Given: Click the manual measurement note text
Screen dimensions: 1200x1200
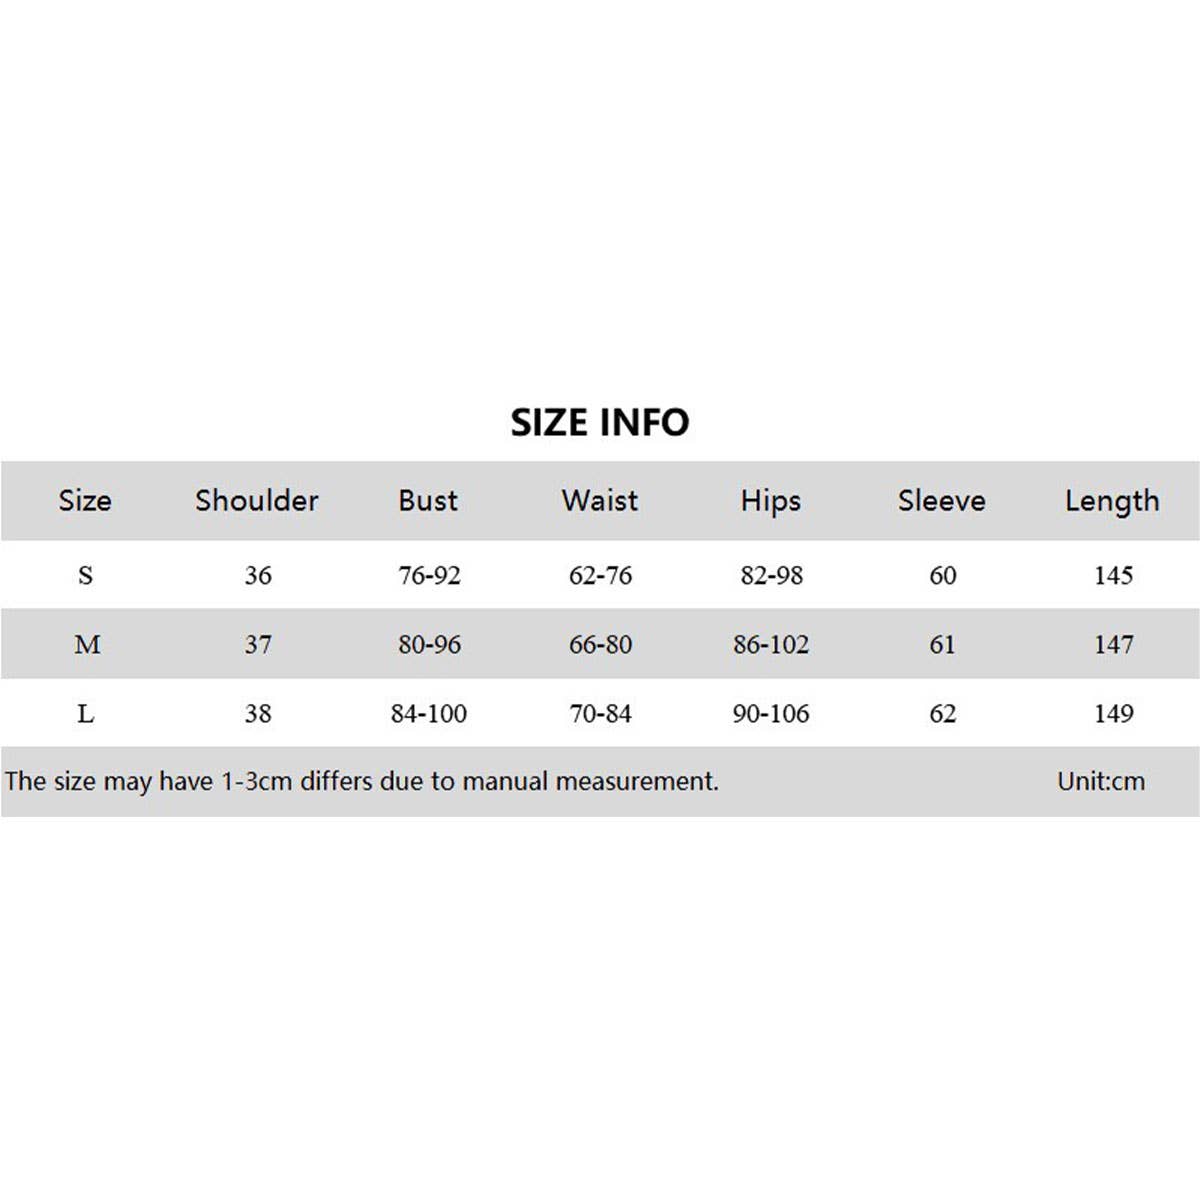Looking at the screenshot, I should [361, 781].
